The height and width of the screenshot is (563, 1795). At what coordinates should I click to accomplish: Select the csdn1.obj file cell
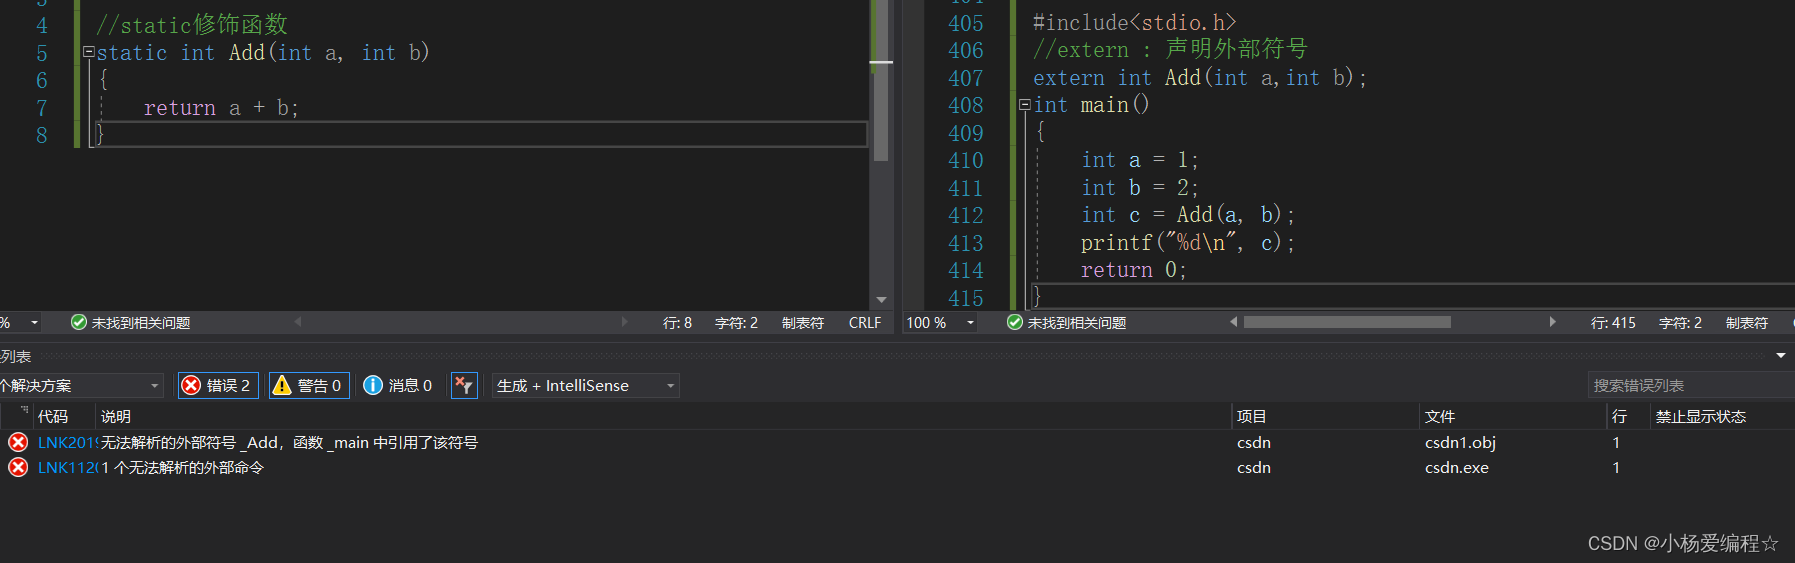pos(1460,442)
